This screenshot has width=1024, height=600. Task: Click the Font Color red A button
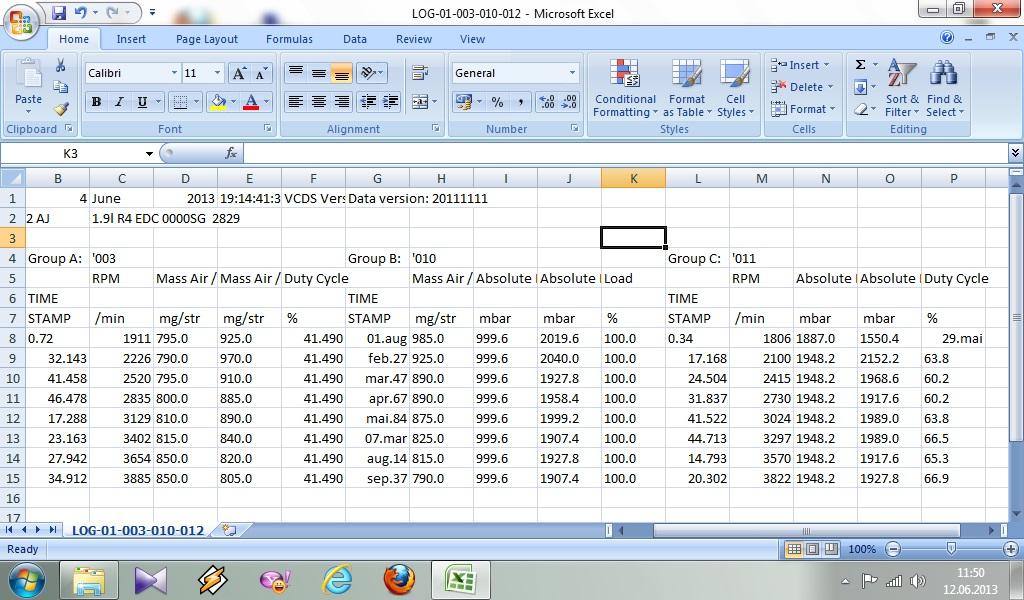tap(251, 102)
